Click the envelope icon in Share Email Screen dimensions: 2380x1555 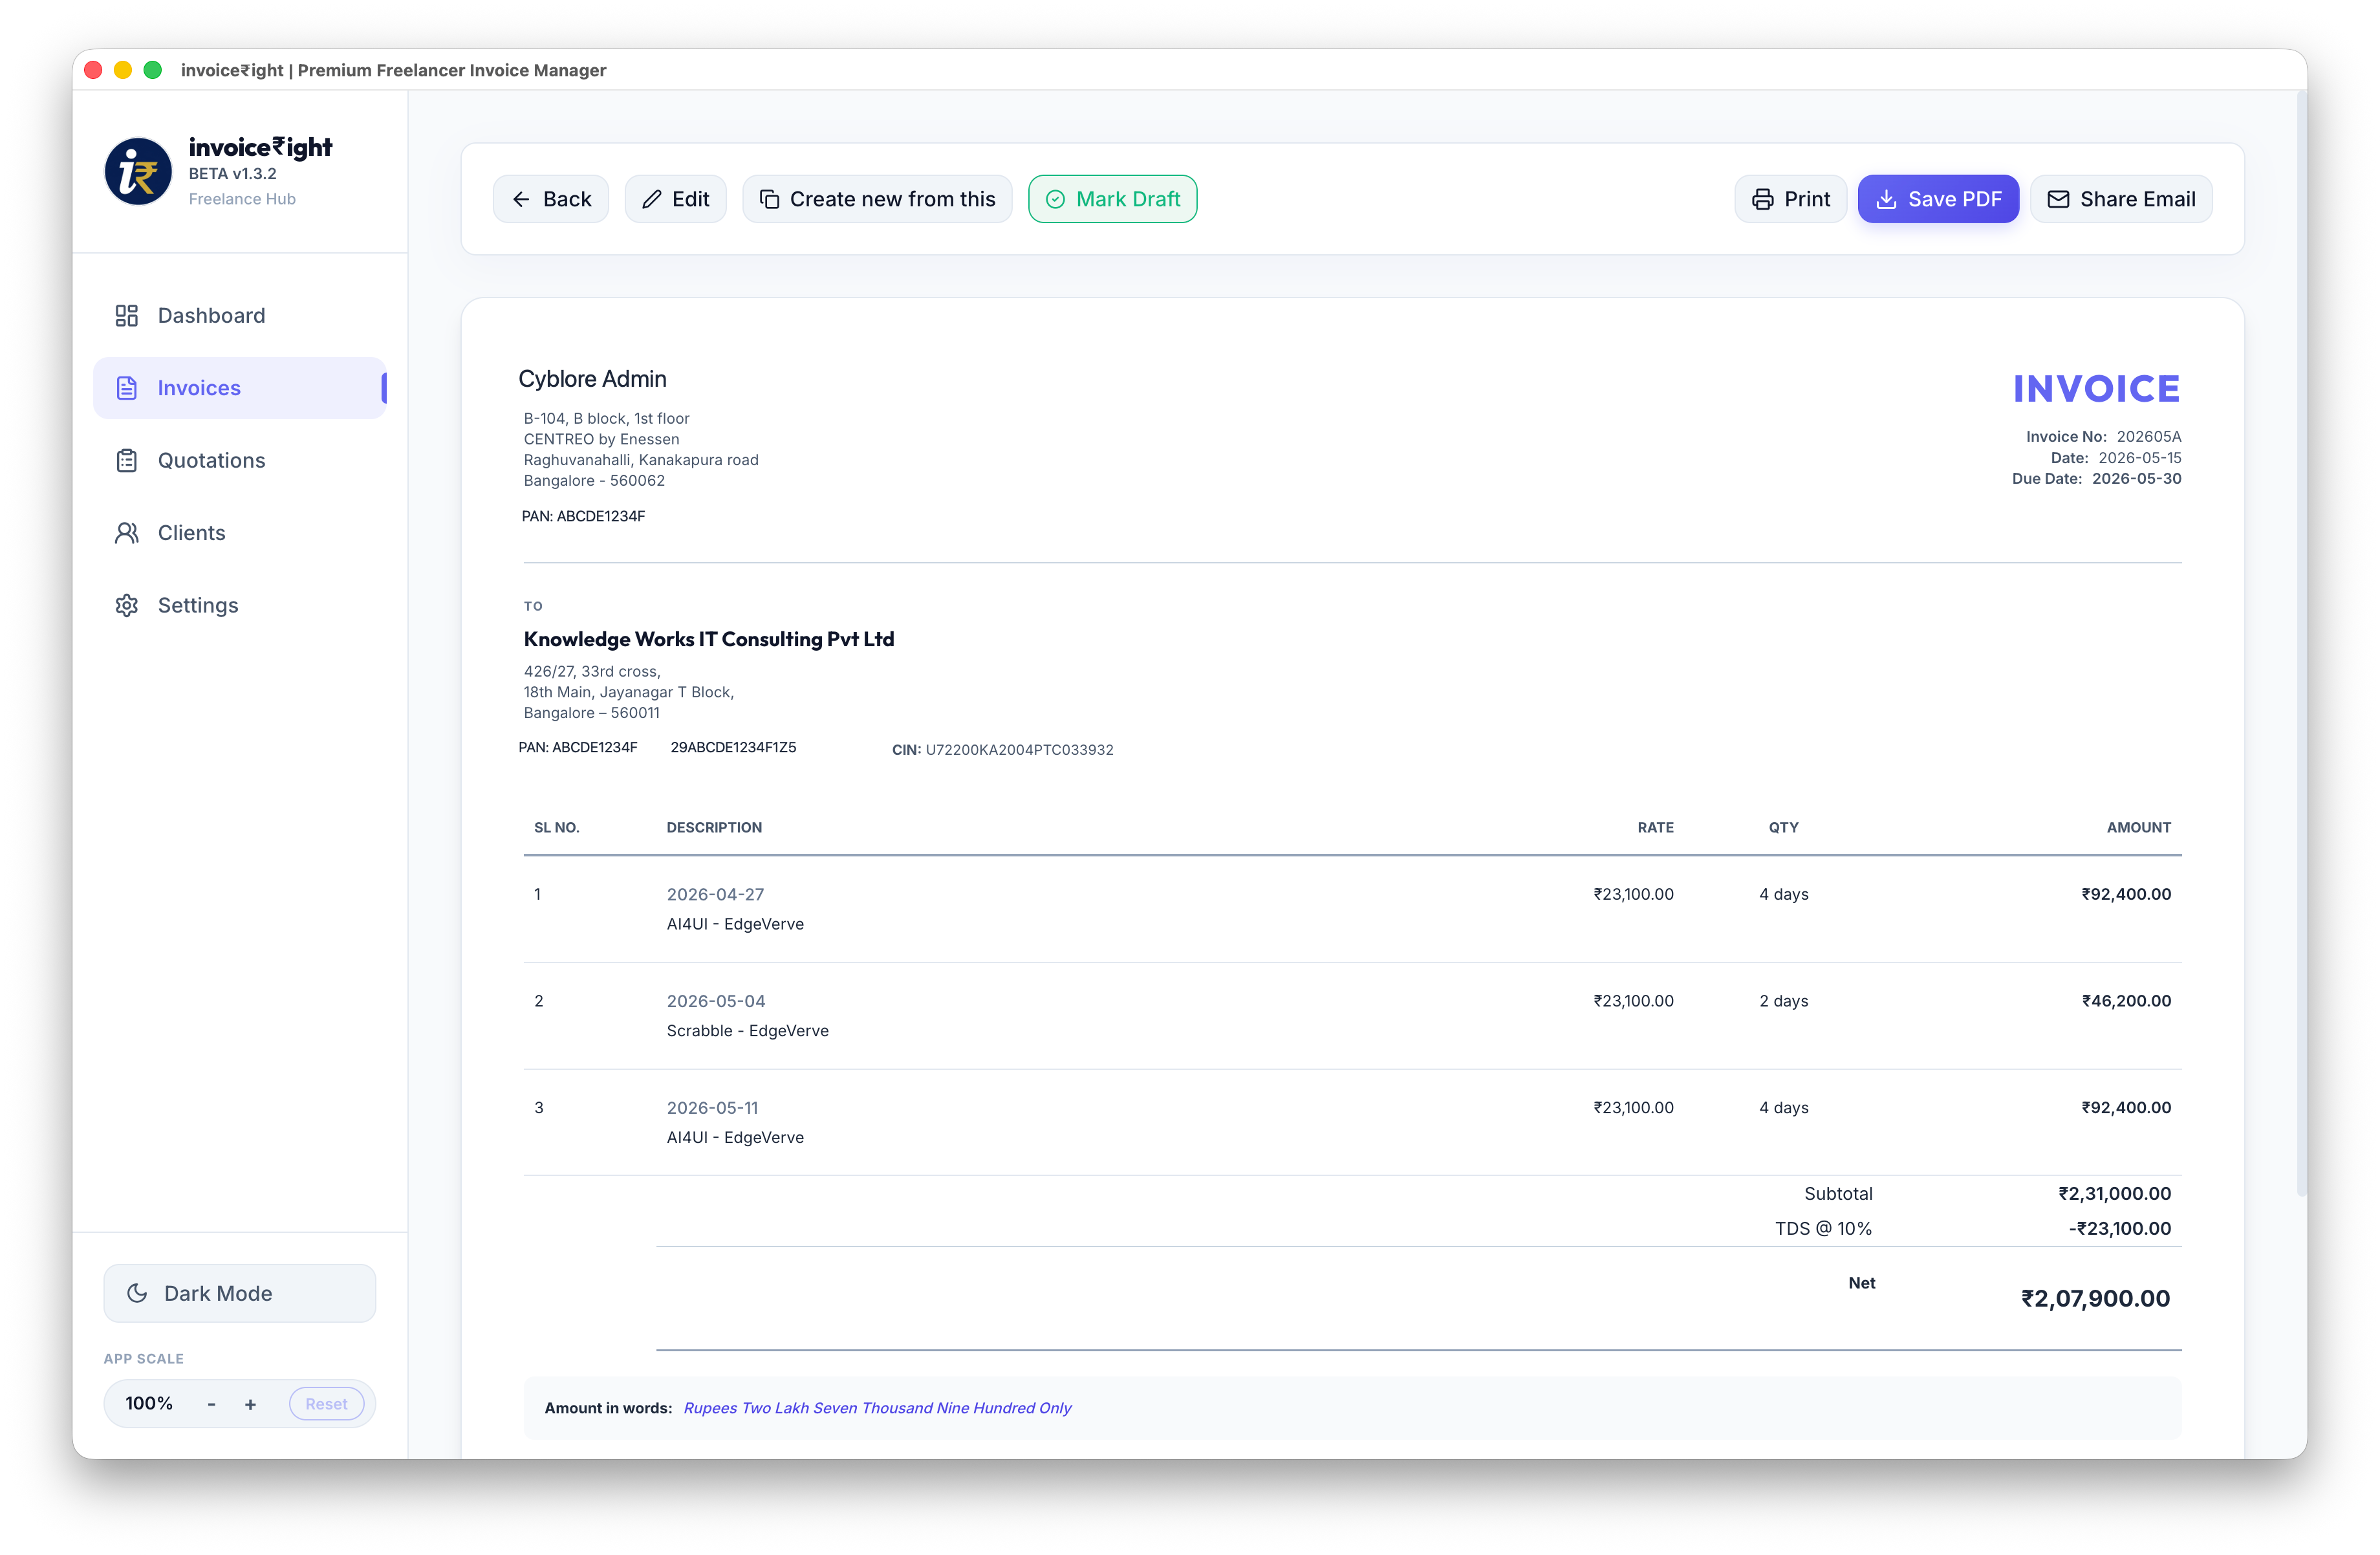coord(2058,200)
